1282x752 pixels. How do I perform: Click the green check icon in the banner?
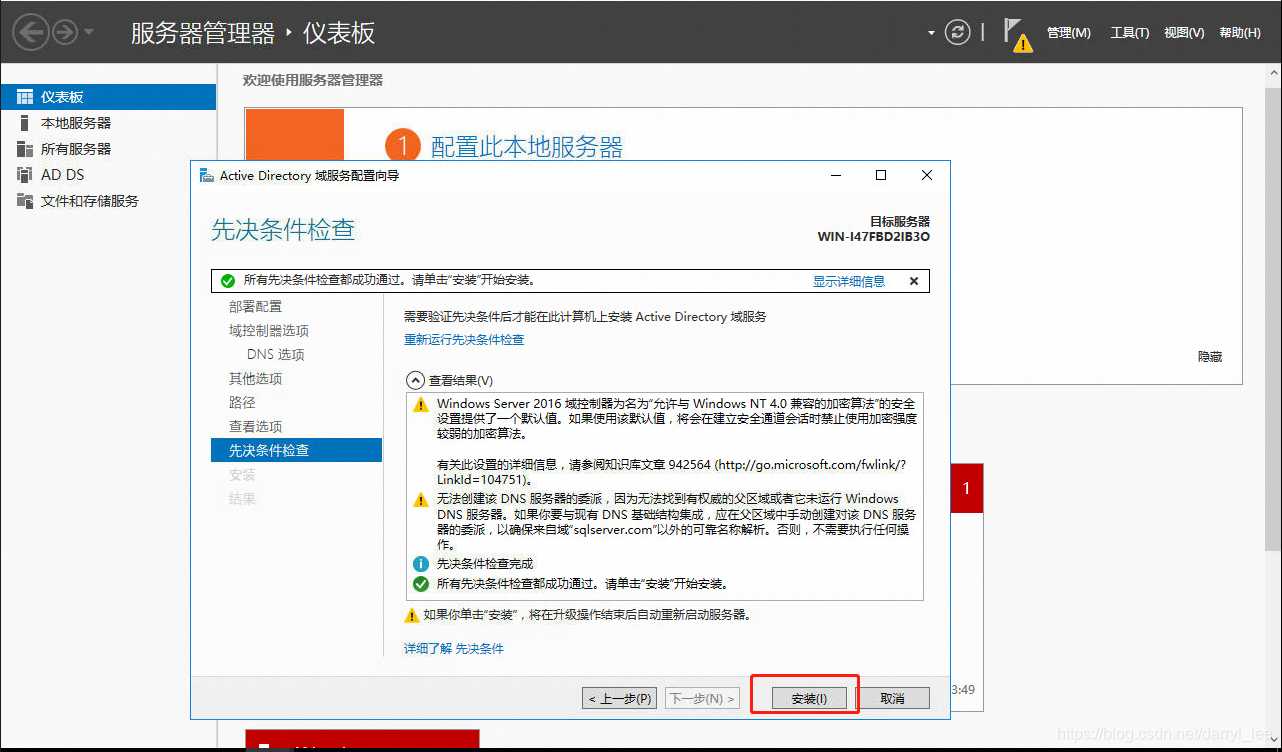click(228, 281)
